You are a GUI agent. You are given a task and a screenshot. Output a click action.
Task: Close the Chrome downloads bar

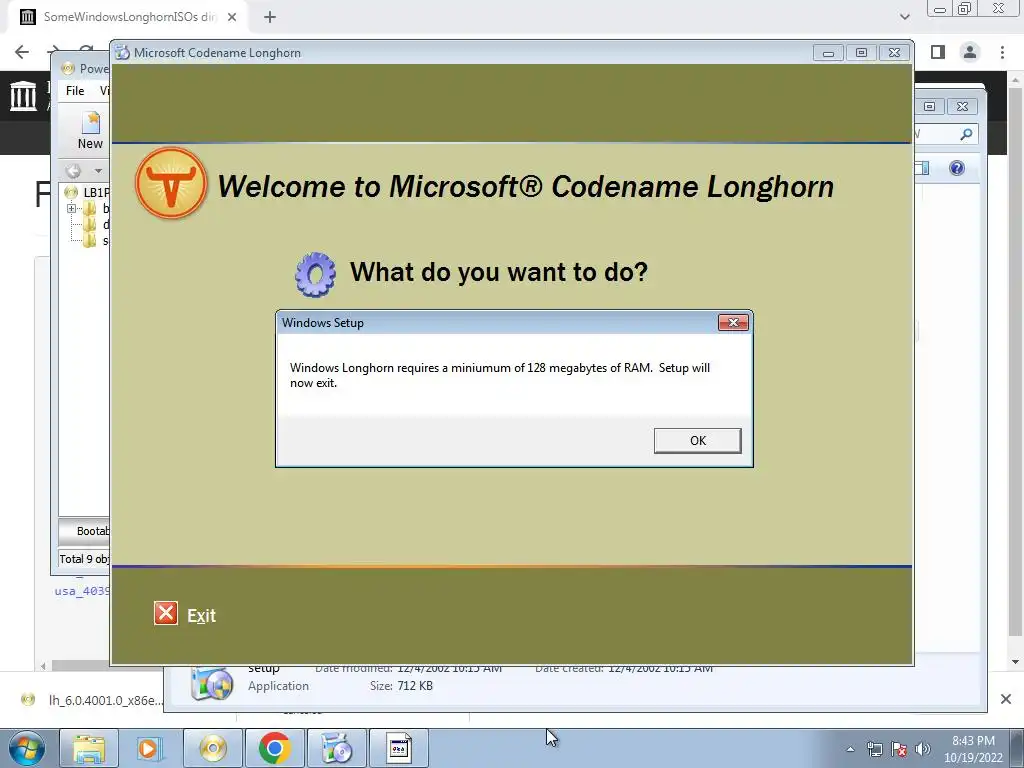[1006, 699]
